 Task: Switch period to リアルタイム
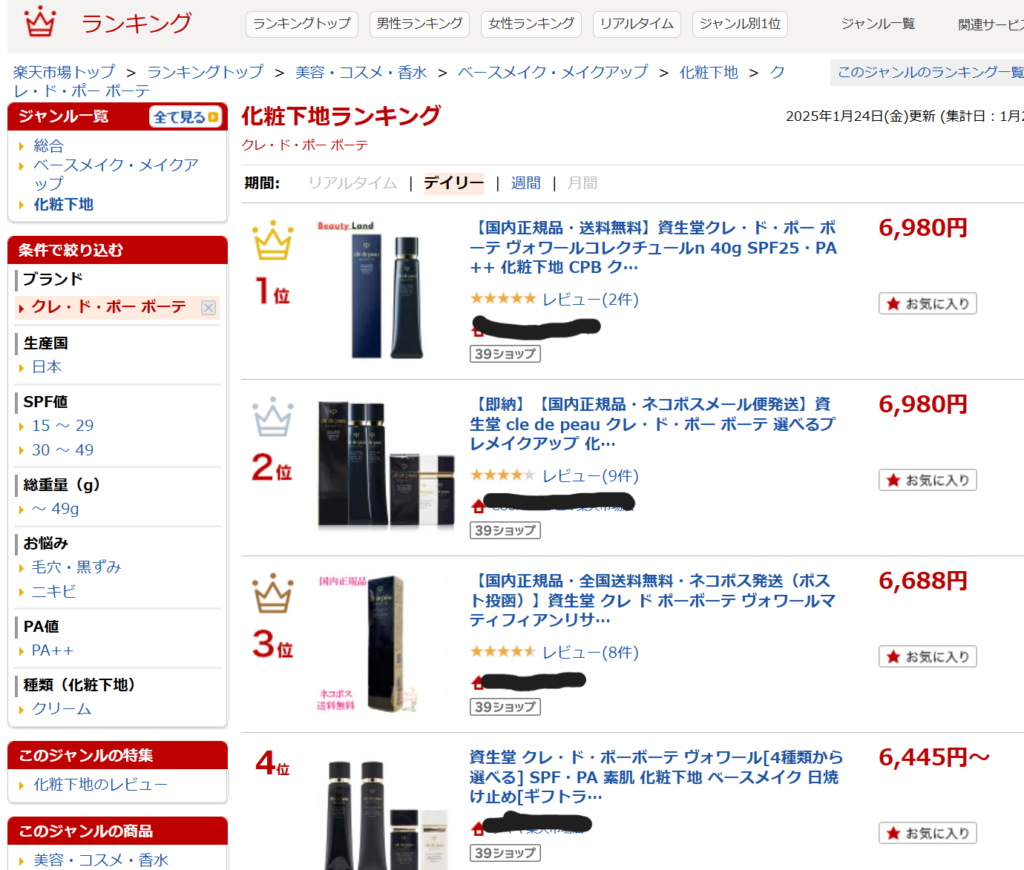pyautogui.click(x=353, y=183)
